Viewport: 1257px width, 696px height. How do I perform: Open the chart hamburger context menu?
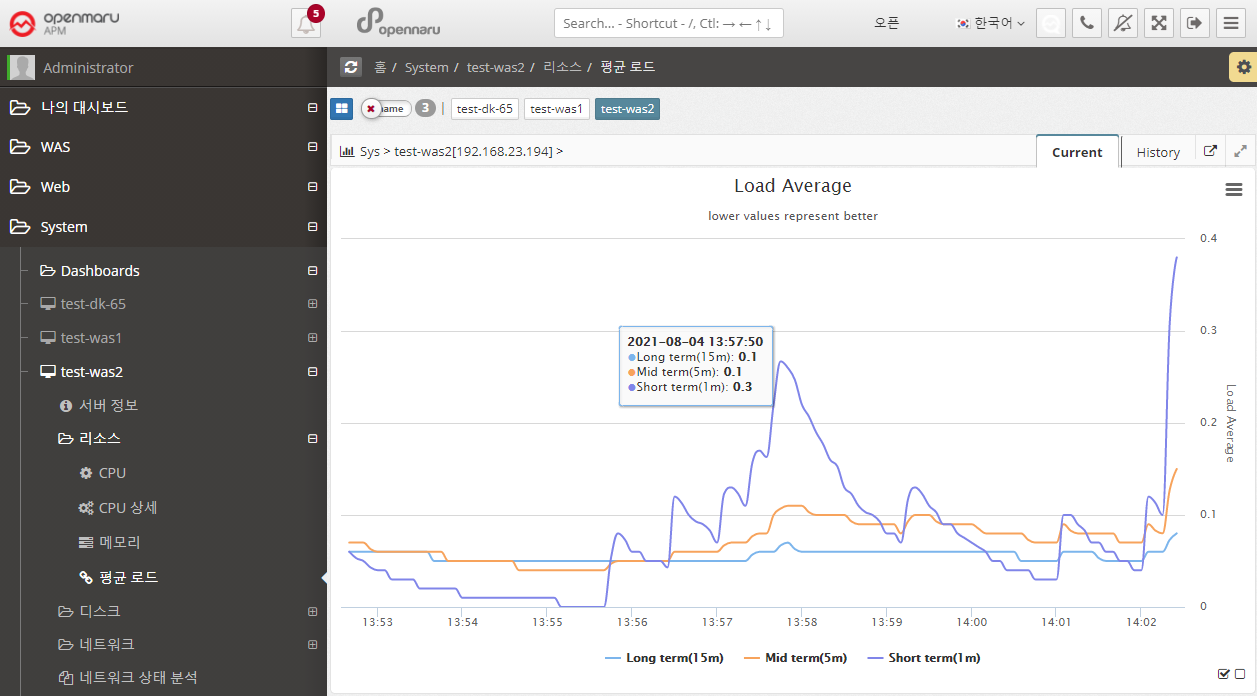[x=1233, y=189]
